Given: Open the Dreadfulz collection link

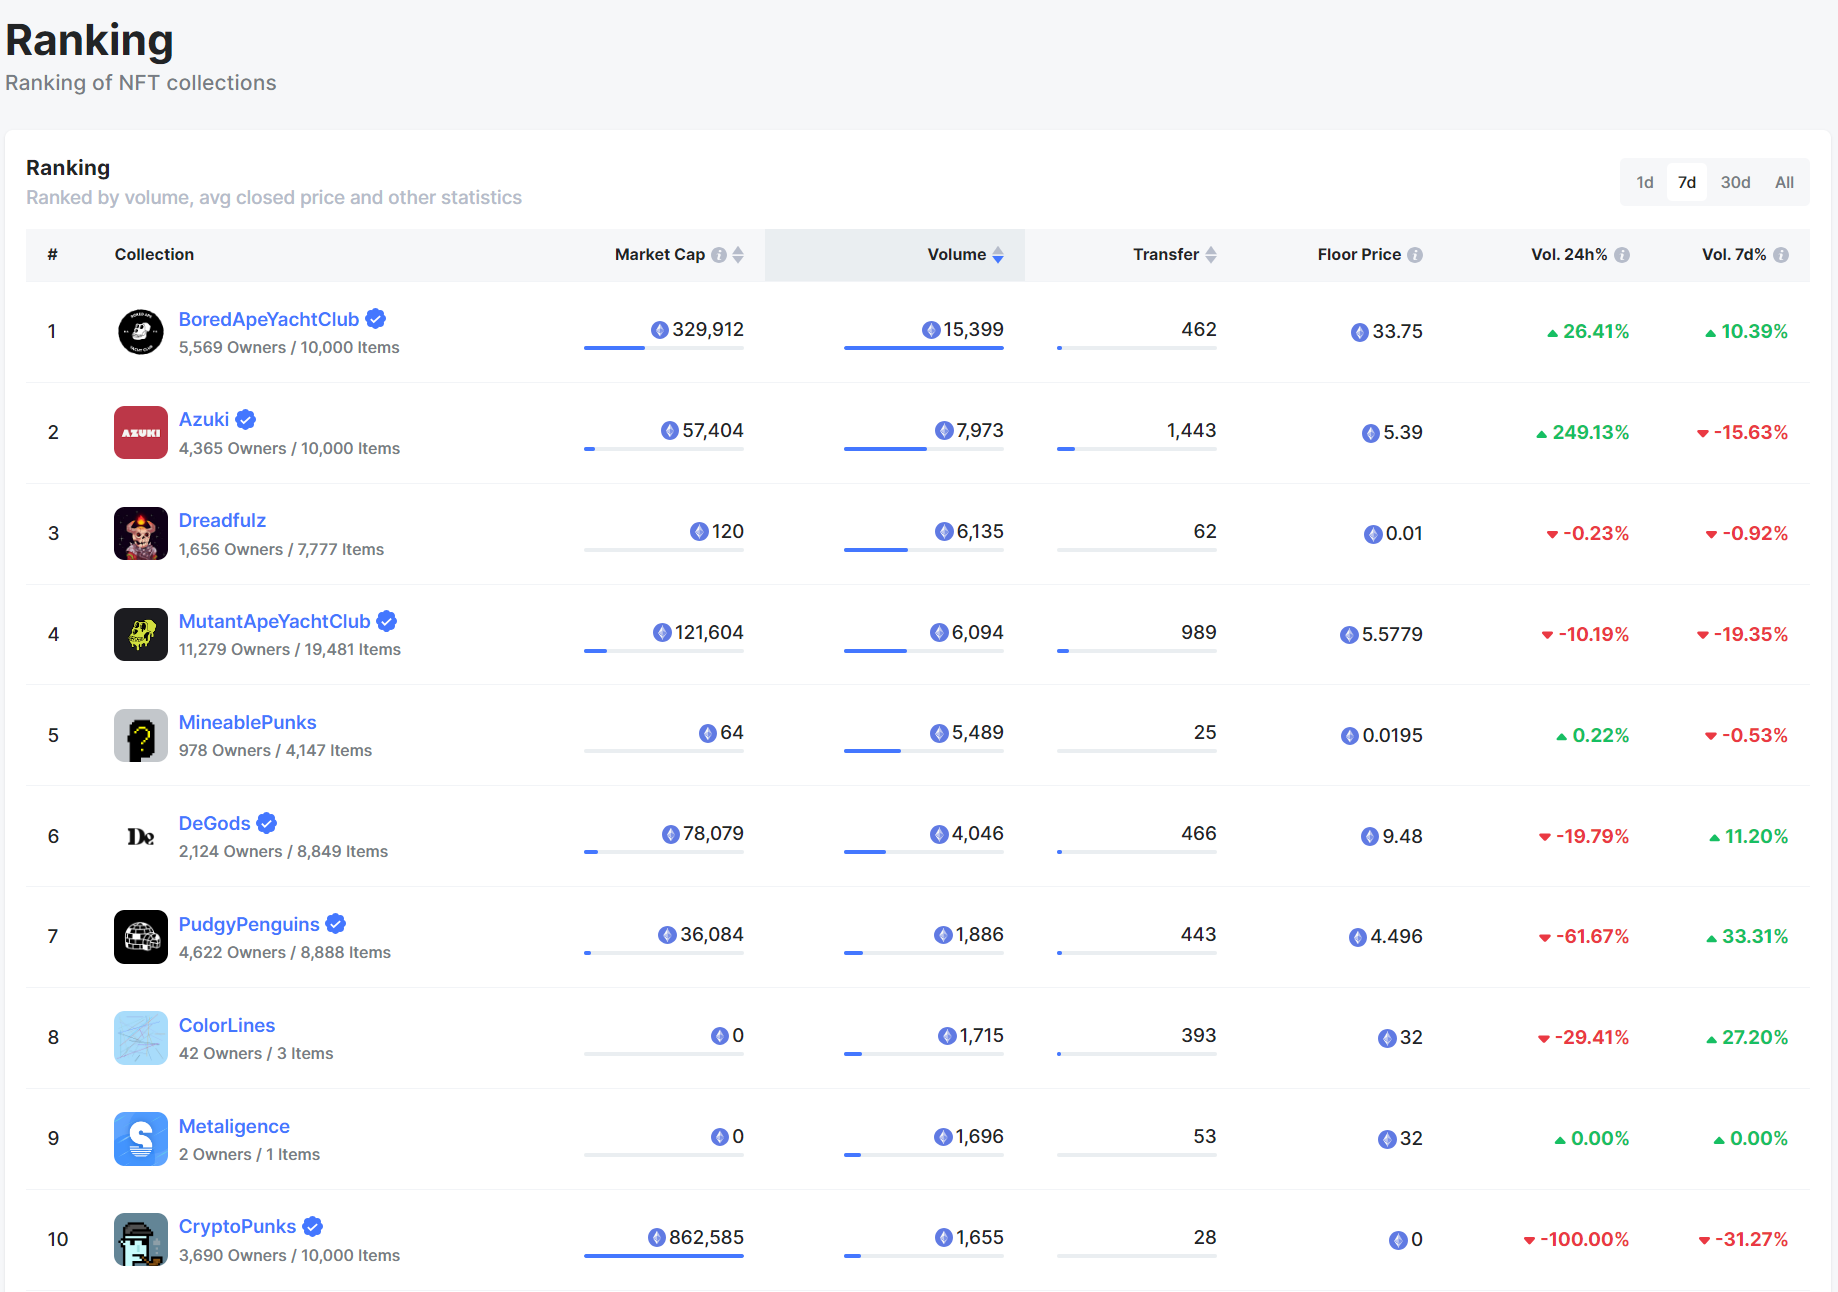Looking at the screenshot, I should (222, 521).
